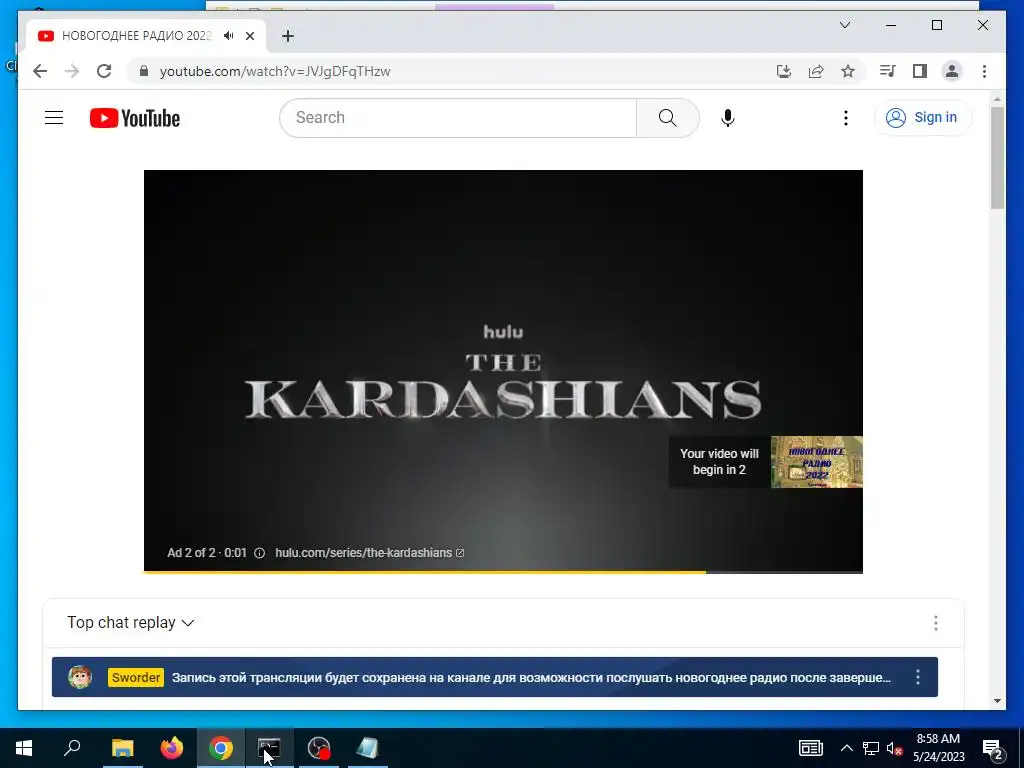The width and height of the screenshot is (1024, 768).
Task: Open OBS Studio from taskbar
Action: [319, 748]
